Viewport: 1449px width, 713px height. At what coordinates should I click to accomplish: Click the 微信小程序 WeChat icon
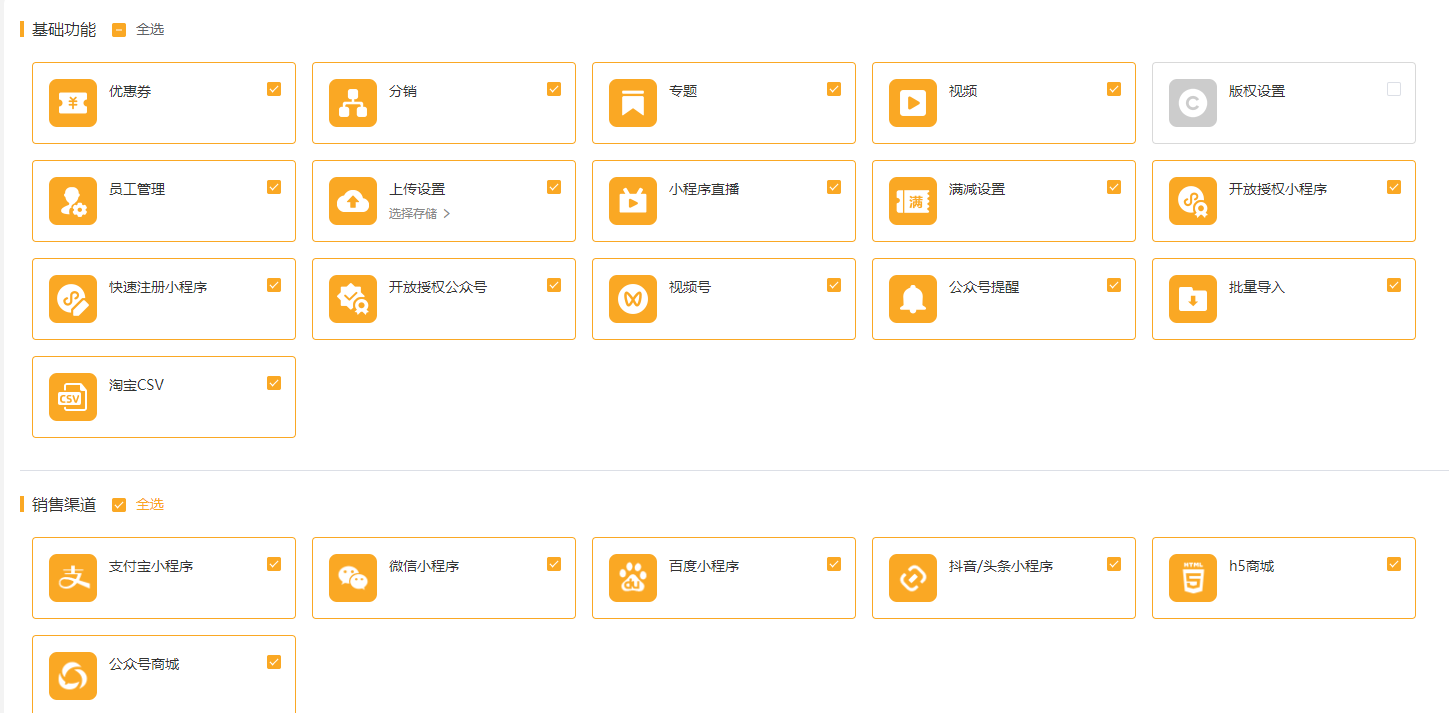pos(353,578)
